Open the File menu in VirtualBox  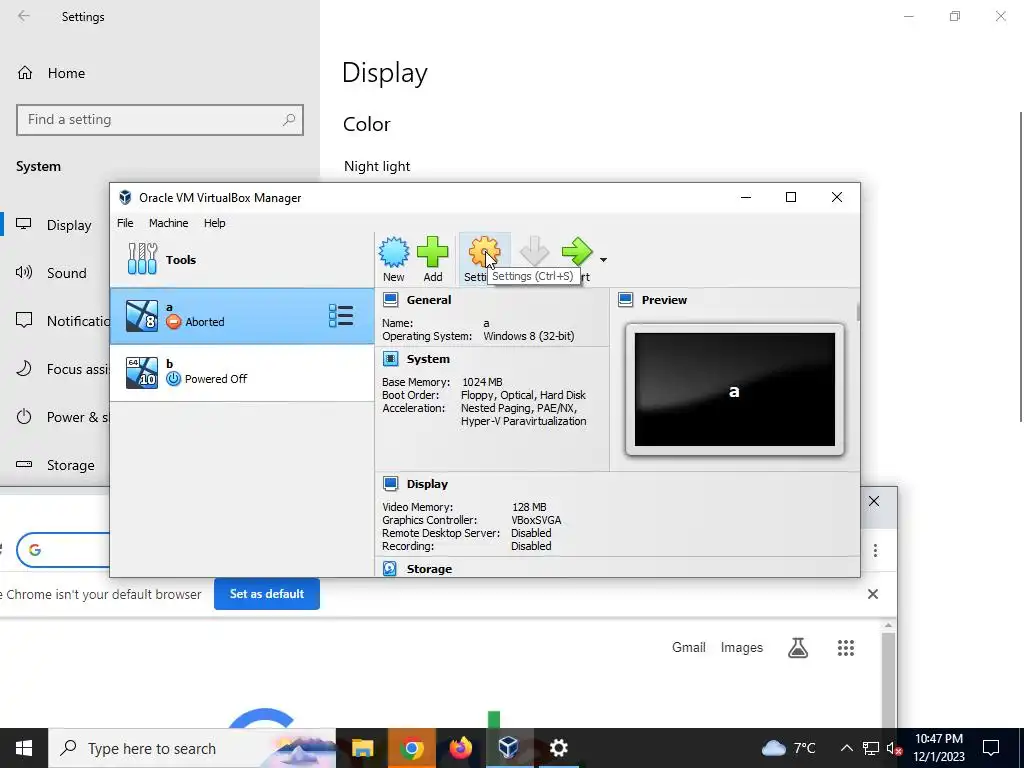pos(125,223)
